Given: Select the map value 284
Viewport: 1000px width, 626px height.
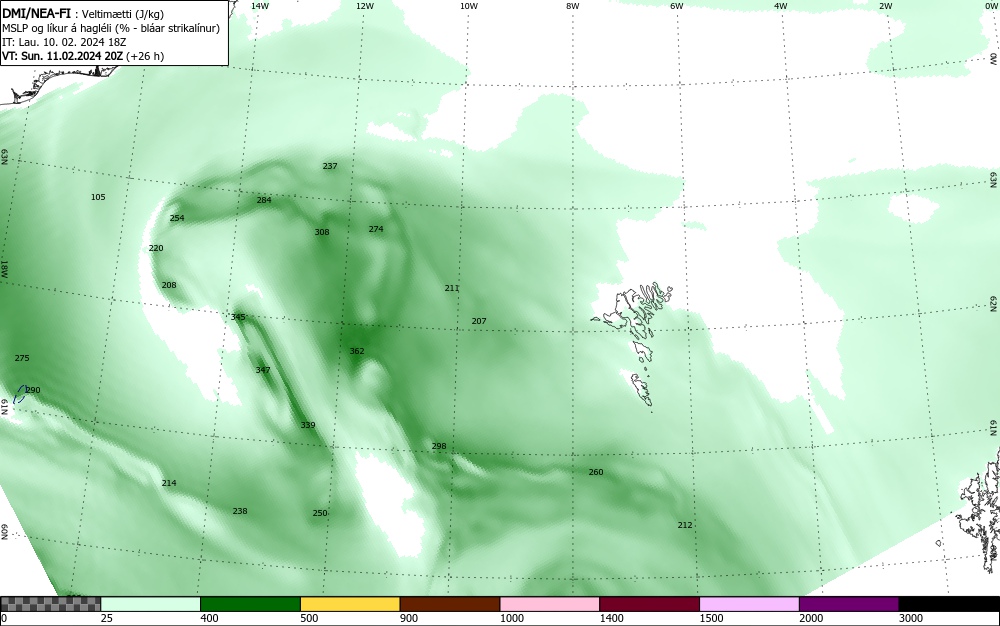Looking at the screenshot, I should point(264,200).
